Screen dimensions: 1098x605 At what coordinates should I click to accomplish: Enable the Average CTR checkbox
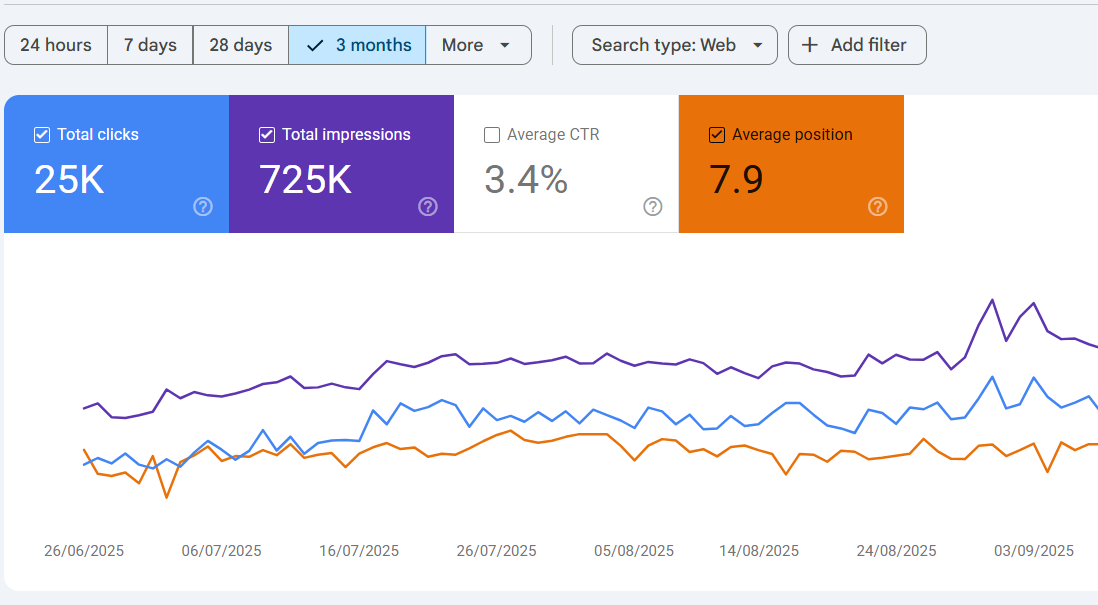pyautogui.click(x=492, y=135)
